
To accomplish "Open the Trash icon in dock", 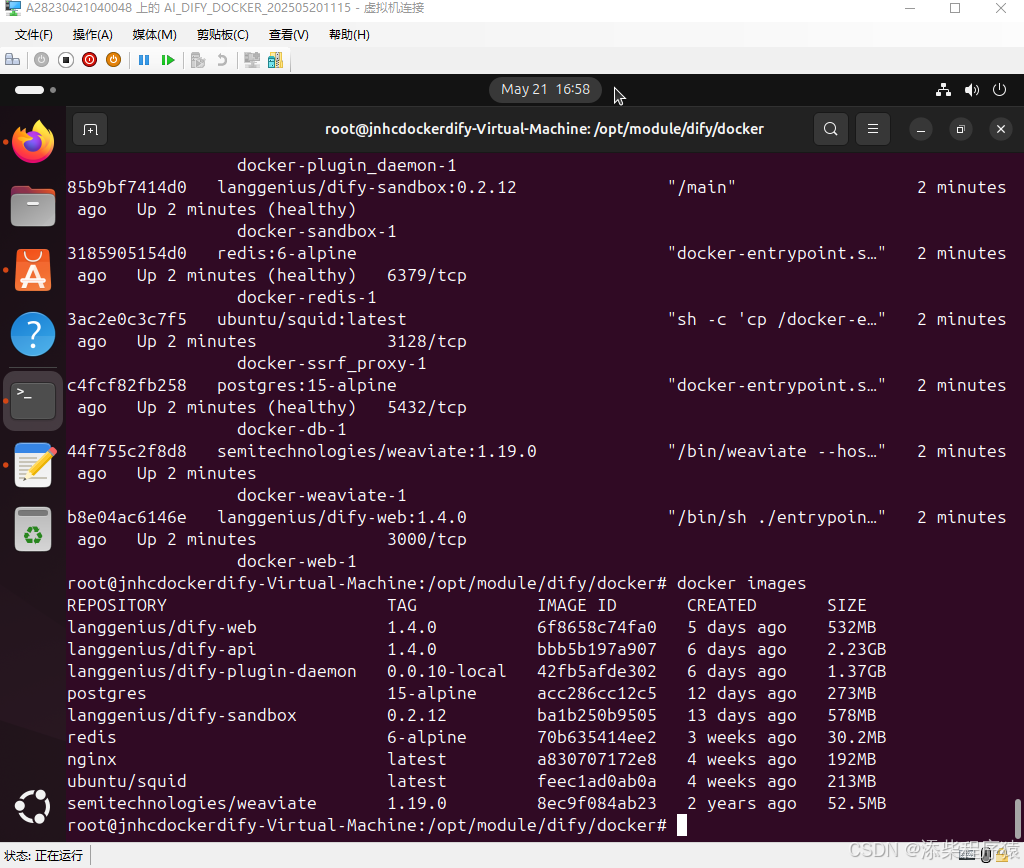I will (33, 528).
